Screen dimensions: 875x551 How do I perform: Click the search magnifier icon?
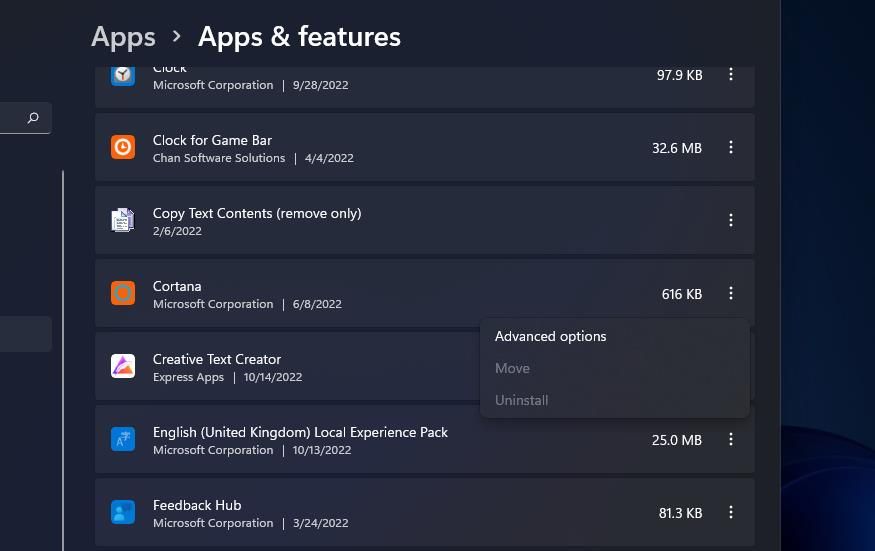33,118
